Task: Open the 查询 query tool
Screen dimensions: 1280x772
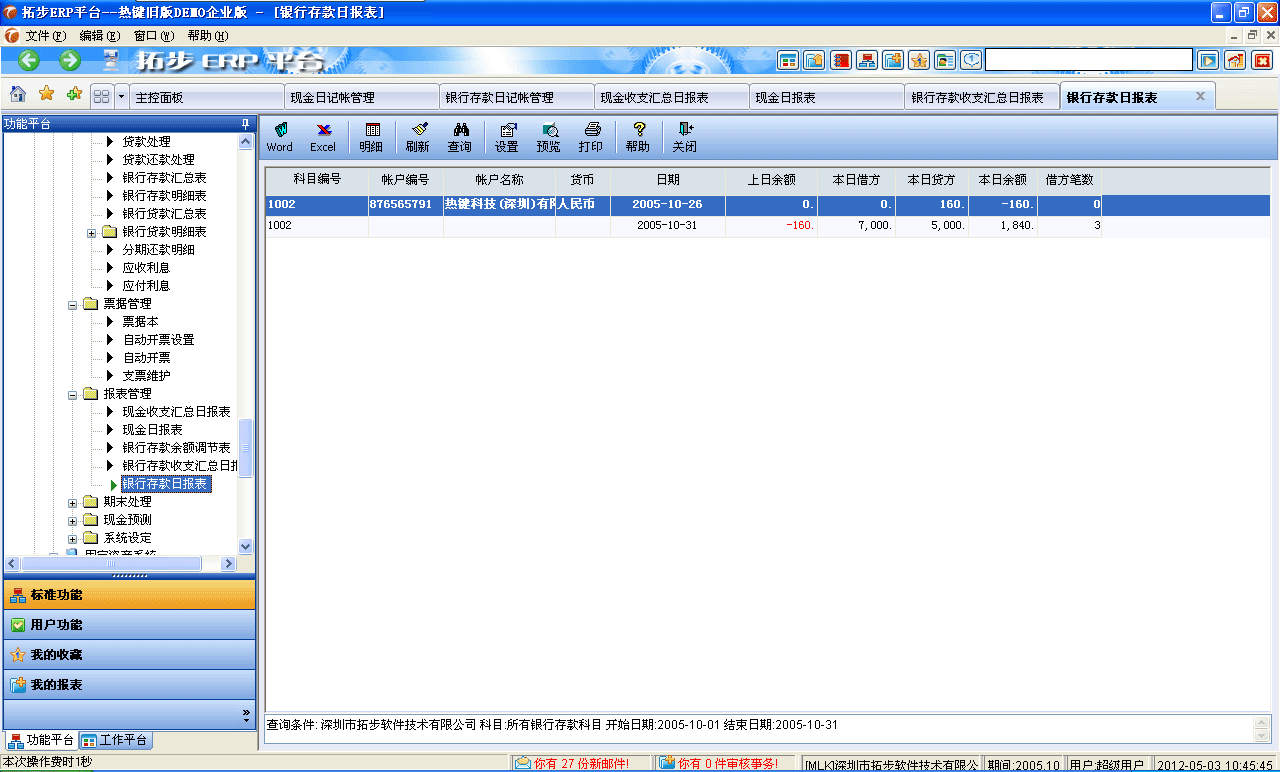Action: 460,136
